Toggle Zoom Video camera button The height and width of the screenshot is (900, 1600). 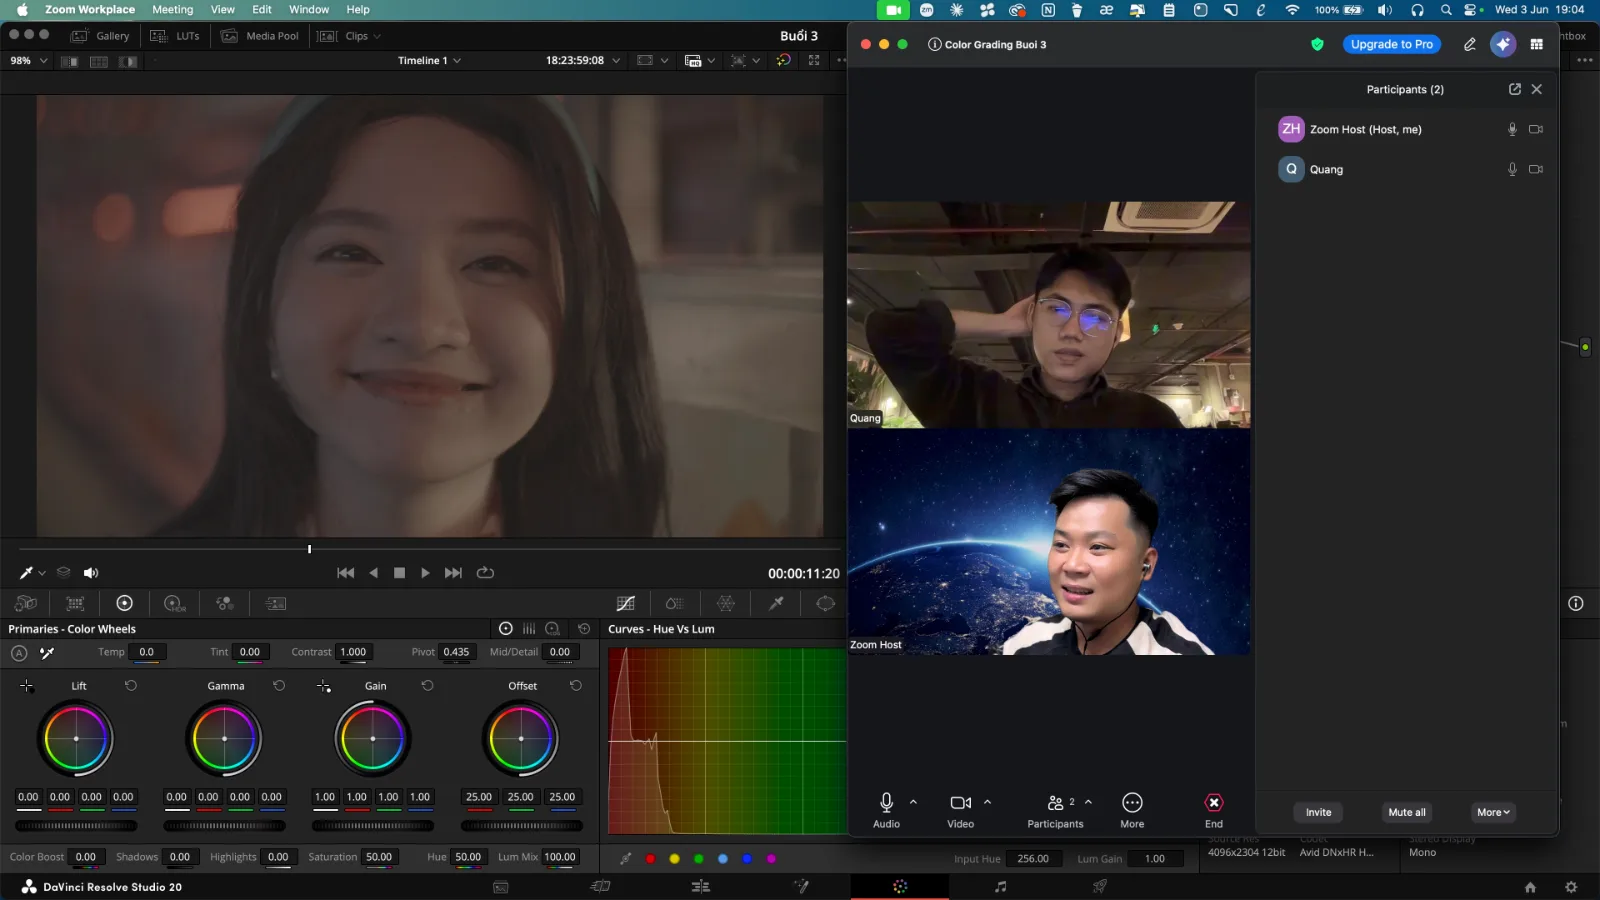coord(961,811)
